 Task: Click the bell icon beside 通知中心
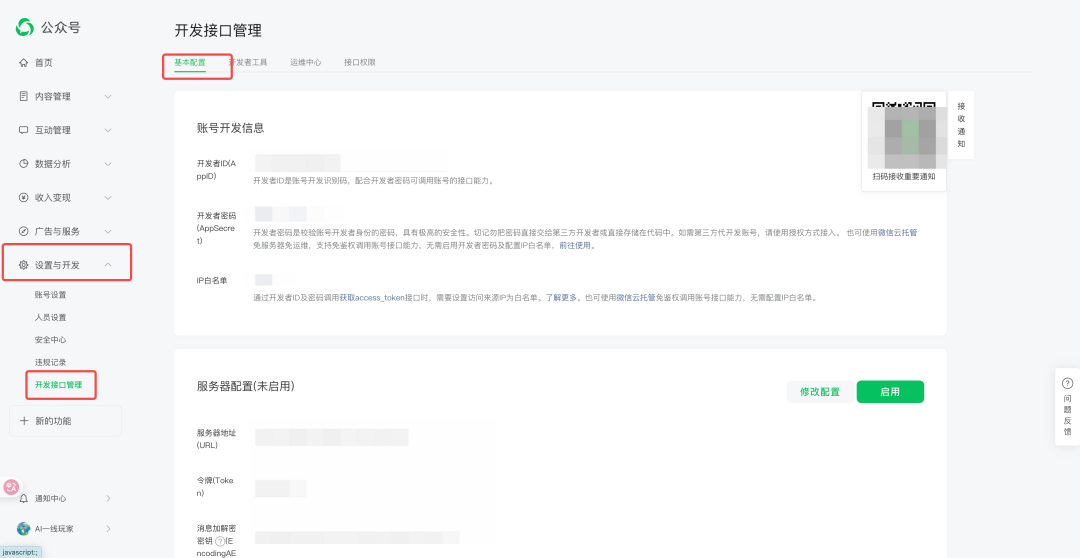click(24, 498)
